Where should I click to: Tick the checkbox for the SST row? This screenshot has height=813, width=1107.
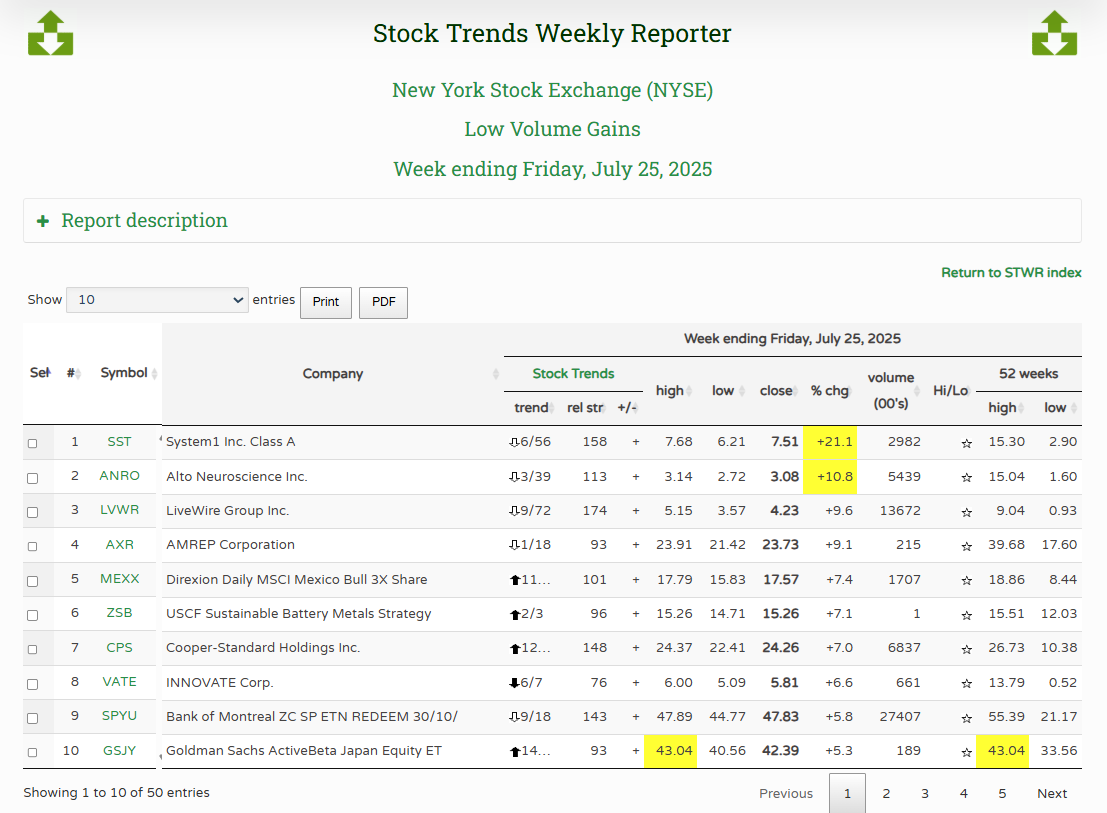tap(33, 443)
